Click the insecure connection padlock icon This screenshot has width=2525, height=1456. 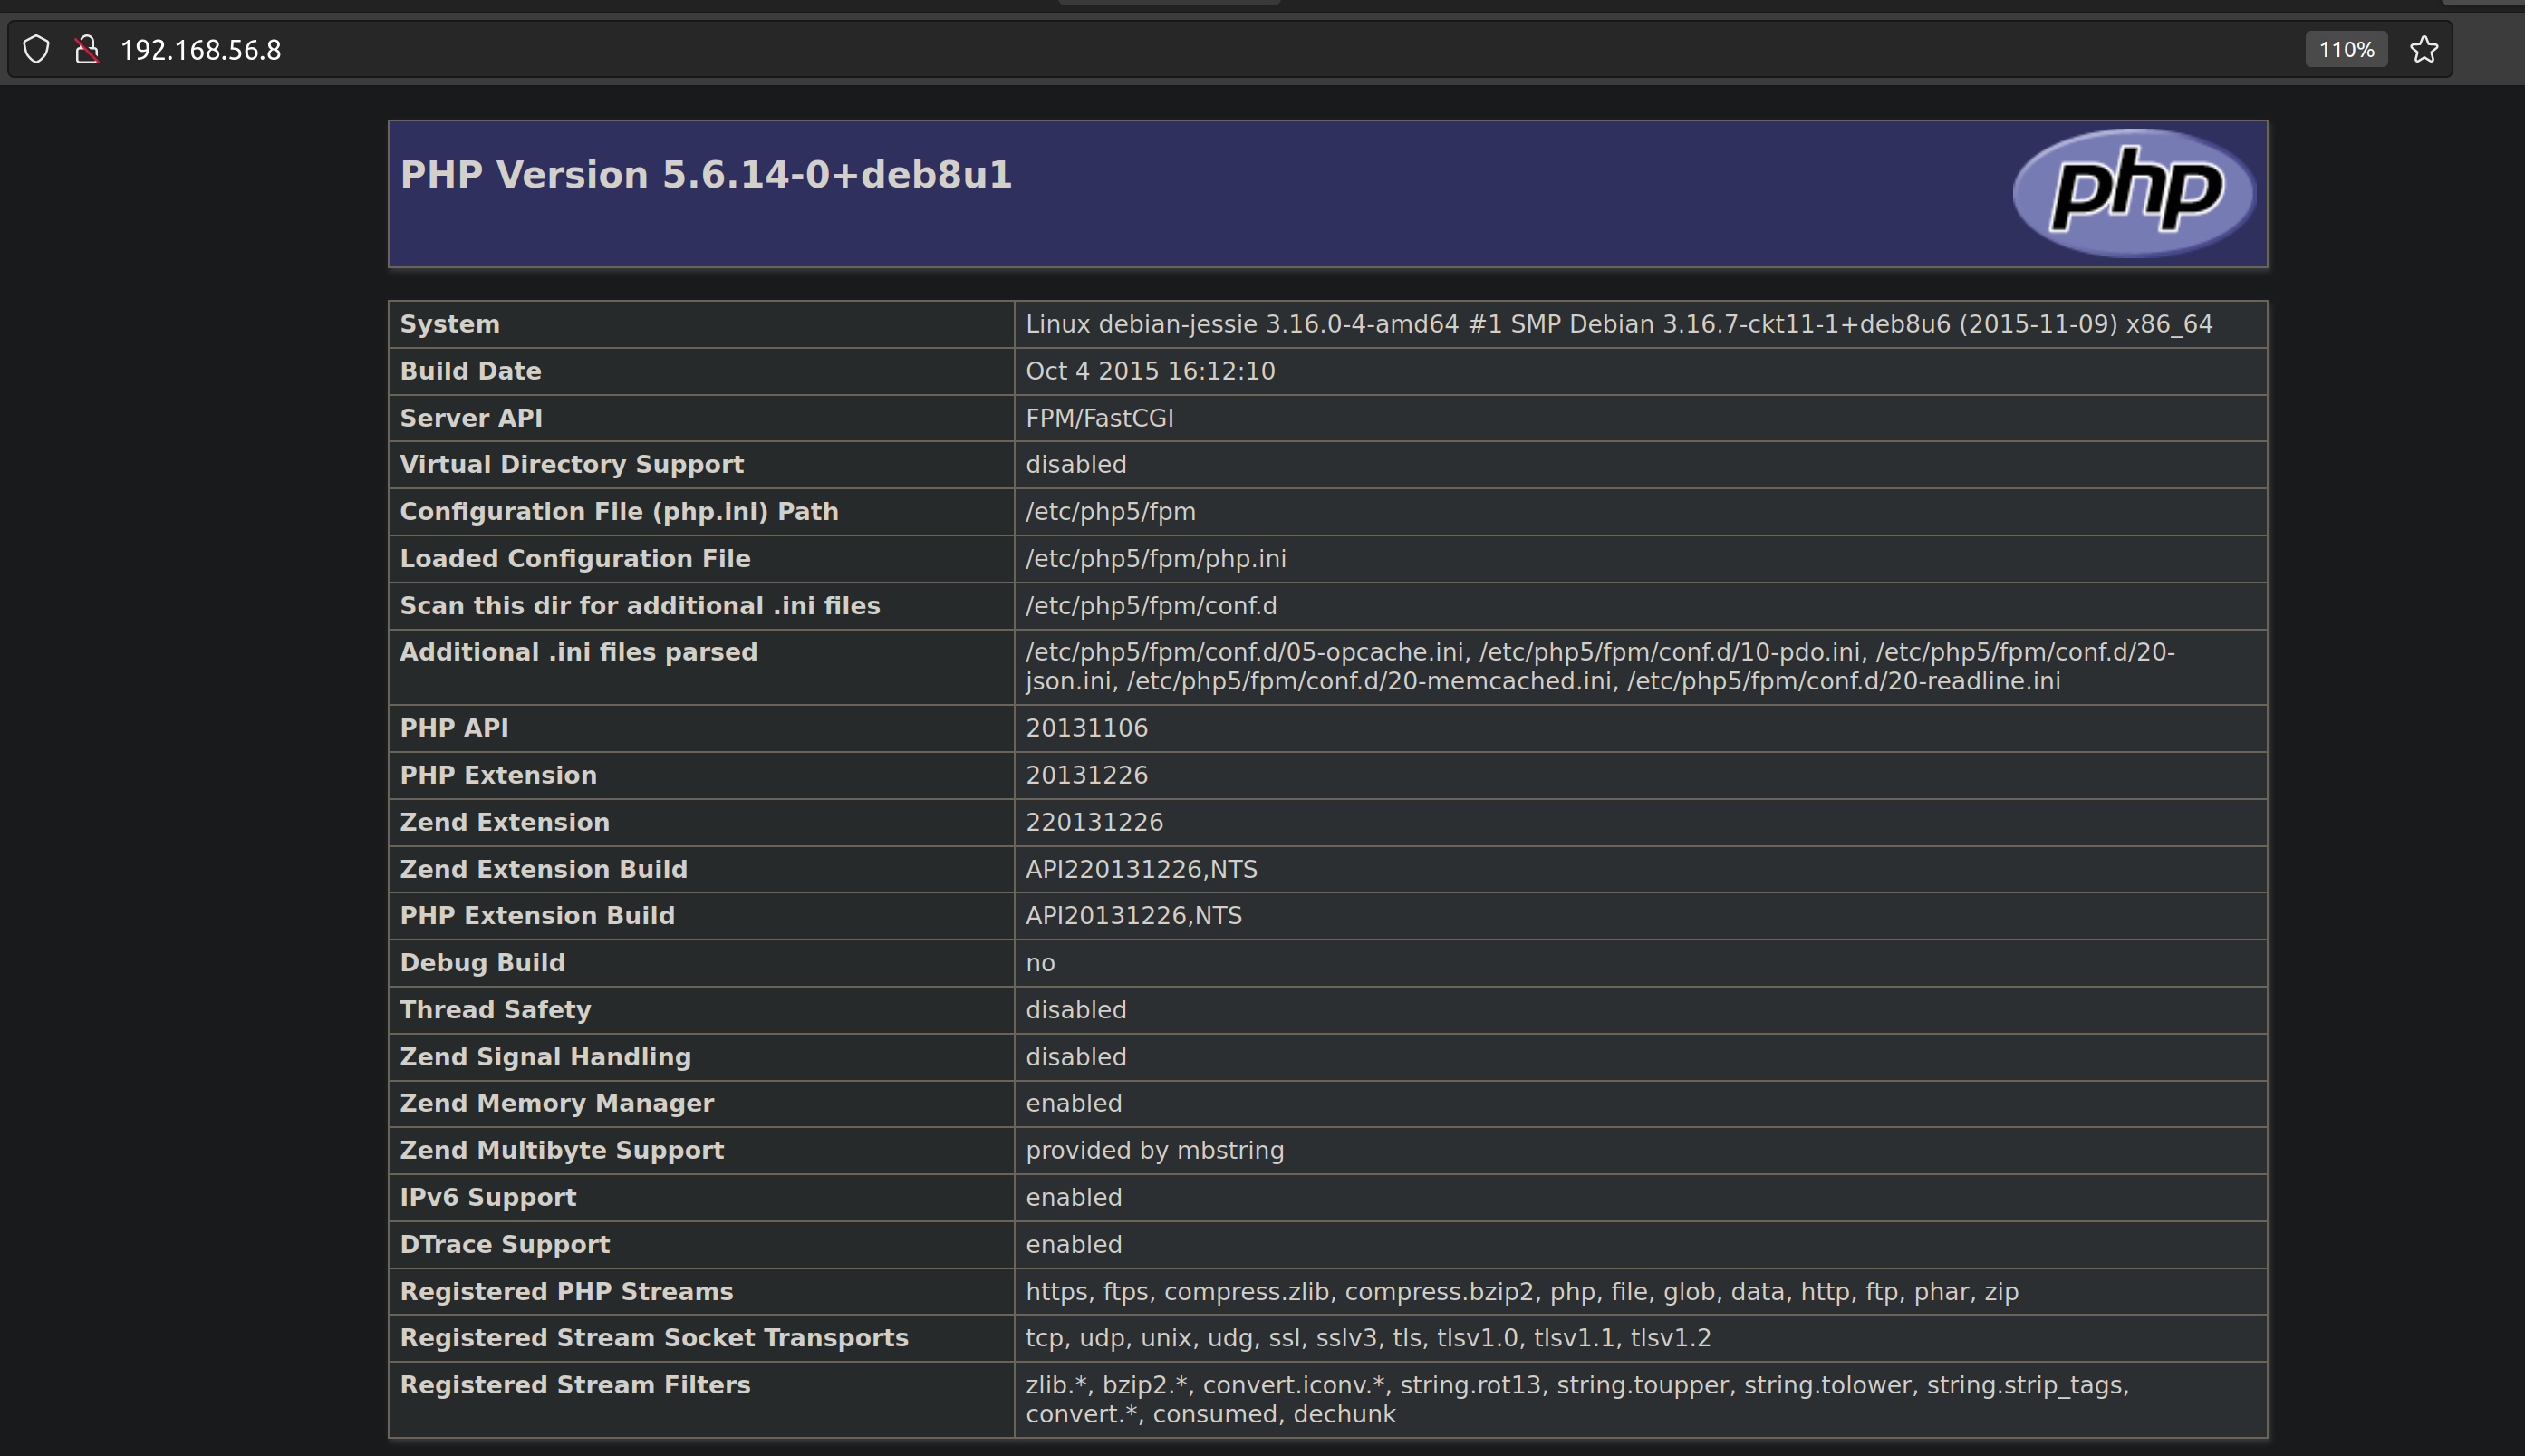(x=87, y=49)
